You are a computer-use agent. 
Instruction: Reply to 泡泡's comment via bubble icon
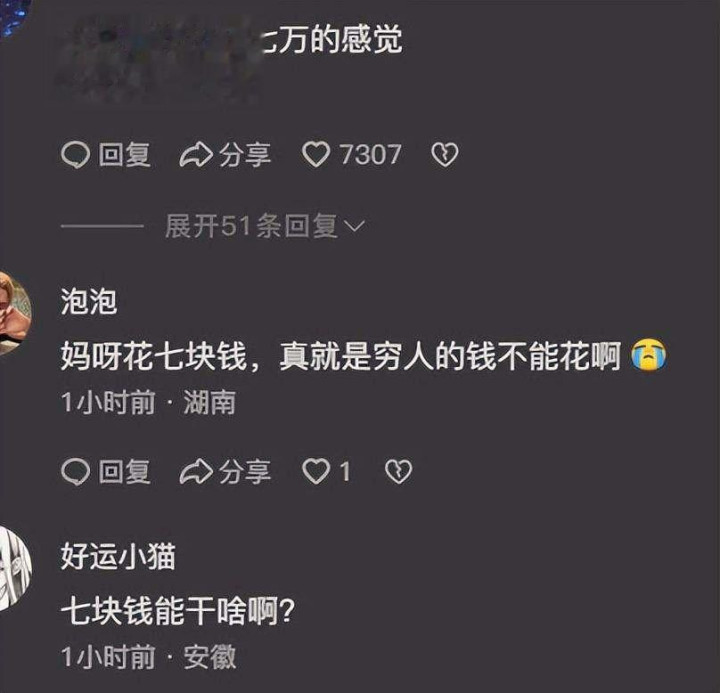click(75, 472)
